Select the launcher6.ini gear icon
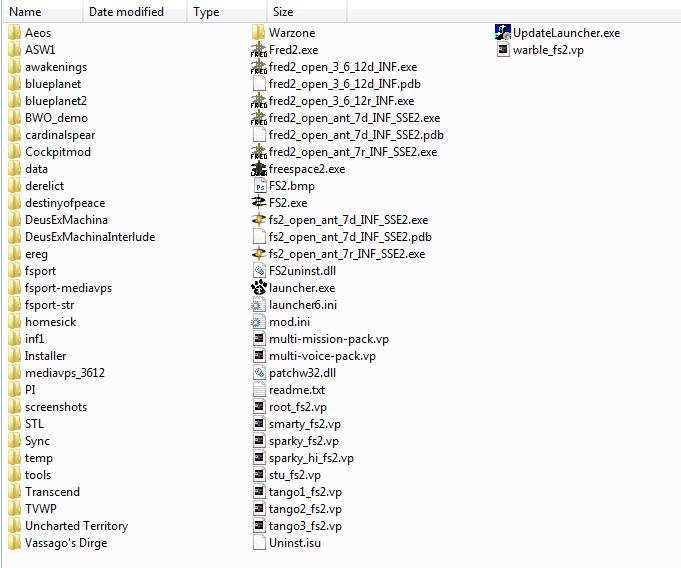The height and width of the screenshot is (568, 681). 257,305
